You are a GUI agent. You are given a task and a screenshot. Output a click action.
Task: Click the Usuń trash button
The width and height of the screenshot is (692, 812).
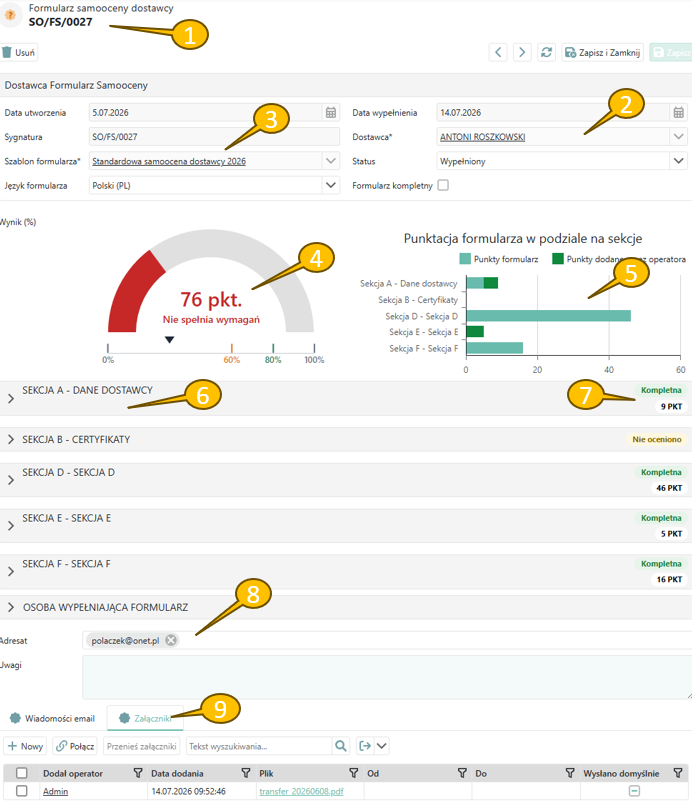[19, 52]
